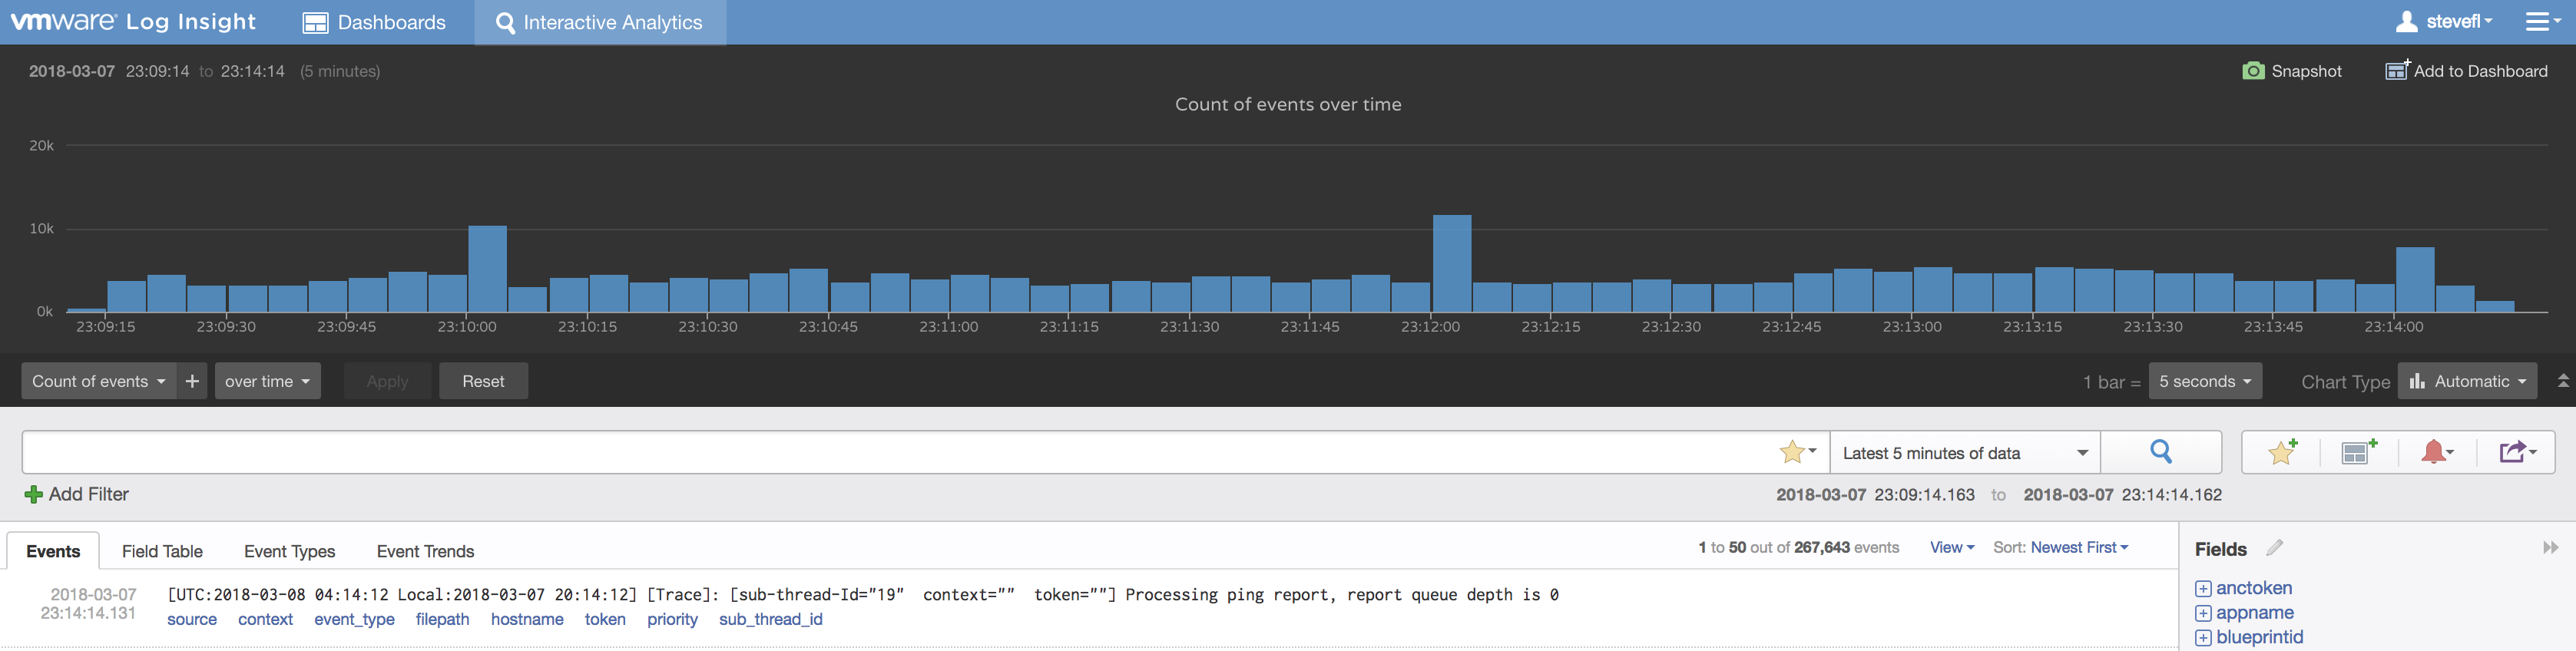Click the Add to Dashboard icon
Image resolution: width=2576 pixels, height=651 pixels.
(2397, 70)
